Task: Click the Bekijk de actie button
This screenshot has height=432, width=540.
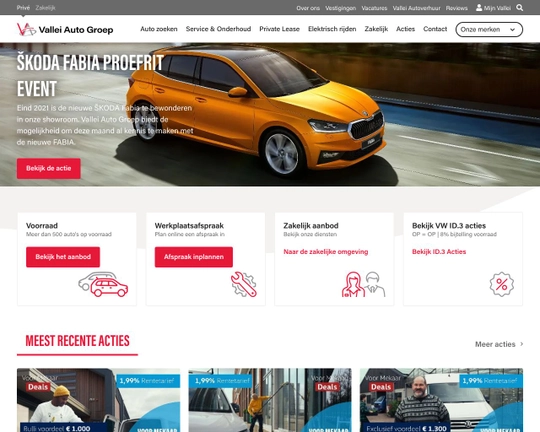Action: (49, 168)
